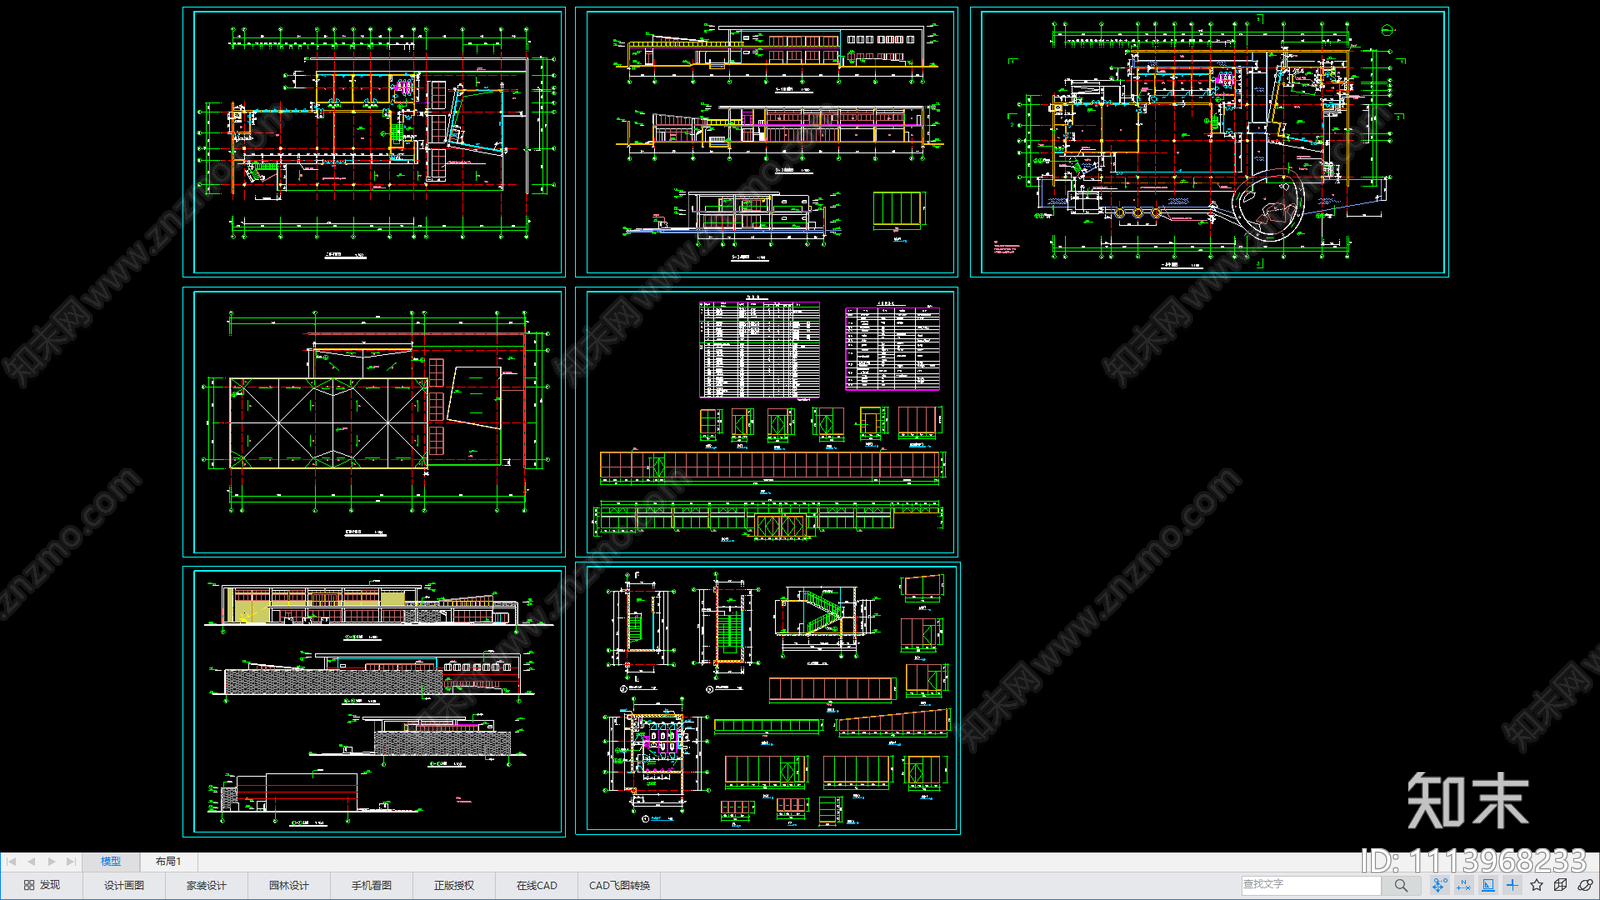Screen dimensions: 1600x900
Task: Toggle object snap icon in status bar
Action: click(x=1439, y=885)
